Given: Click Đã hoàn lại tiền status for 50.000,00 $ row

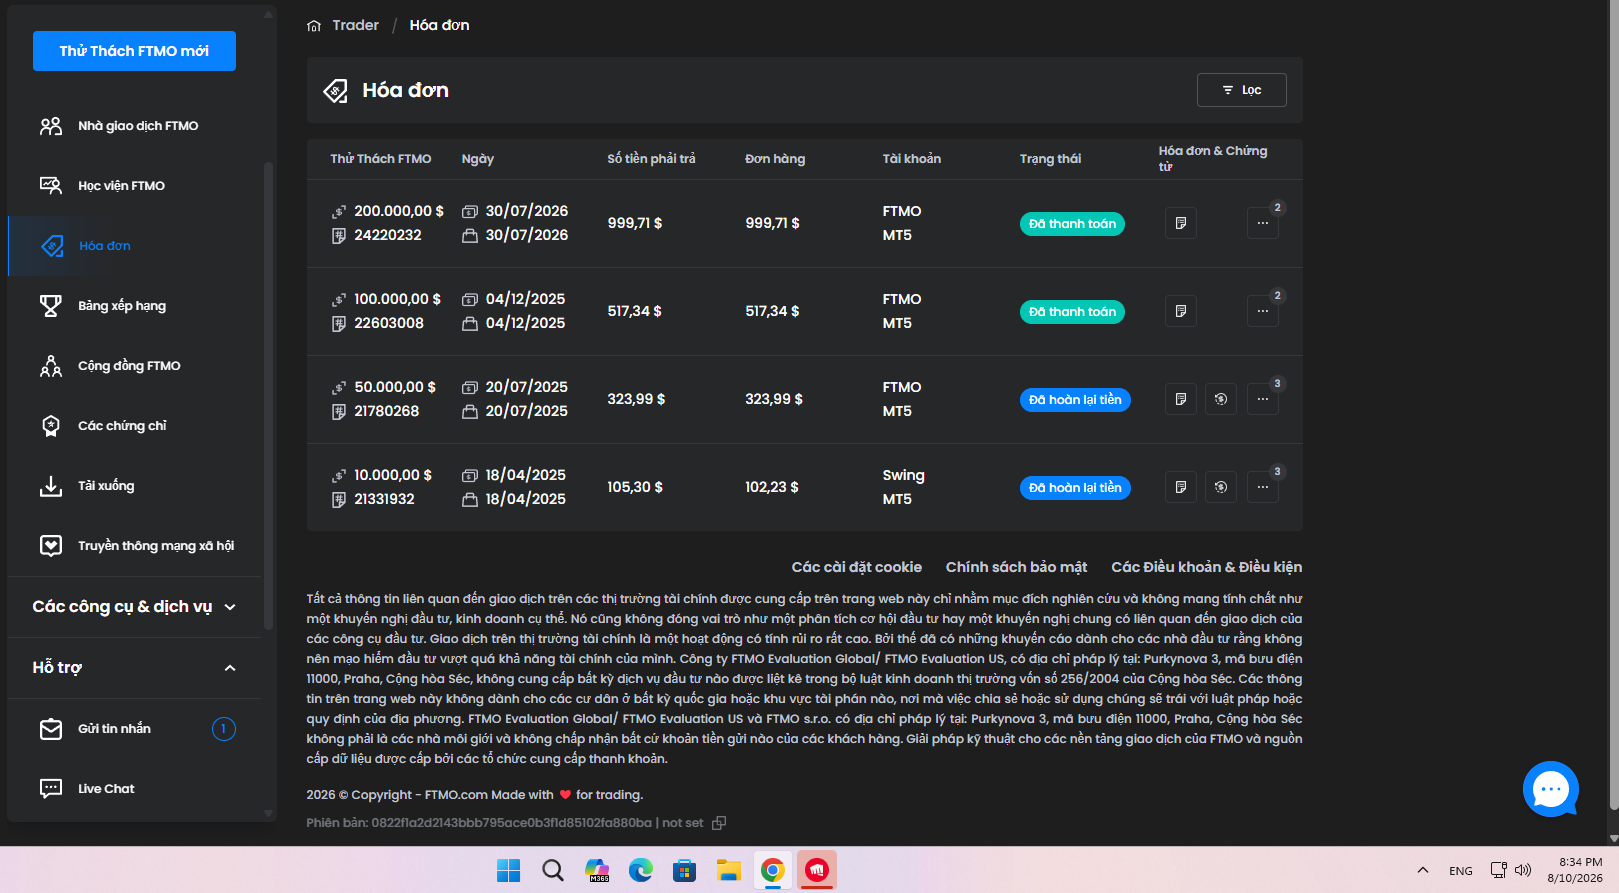Looking at the screenshot, I should 1075,400.
